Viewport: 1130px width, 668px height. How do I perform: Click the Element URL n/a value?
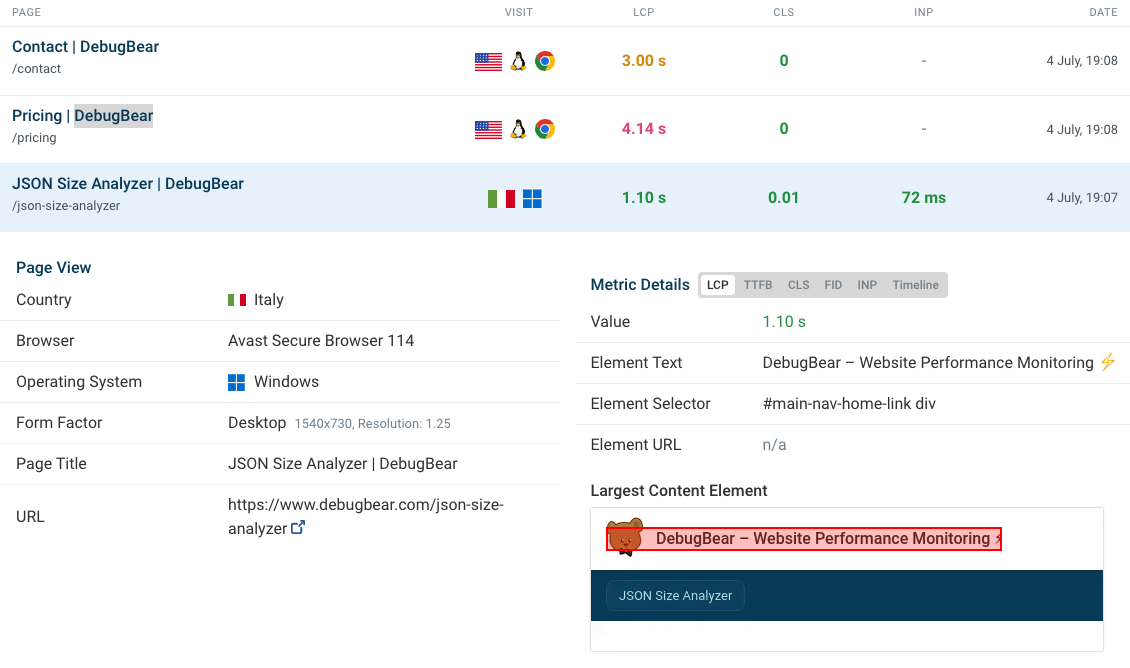pyautogui.click(x=774, y=445)
